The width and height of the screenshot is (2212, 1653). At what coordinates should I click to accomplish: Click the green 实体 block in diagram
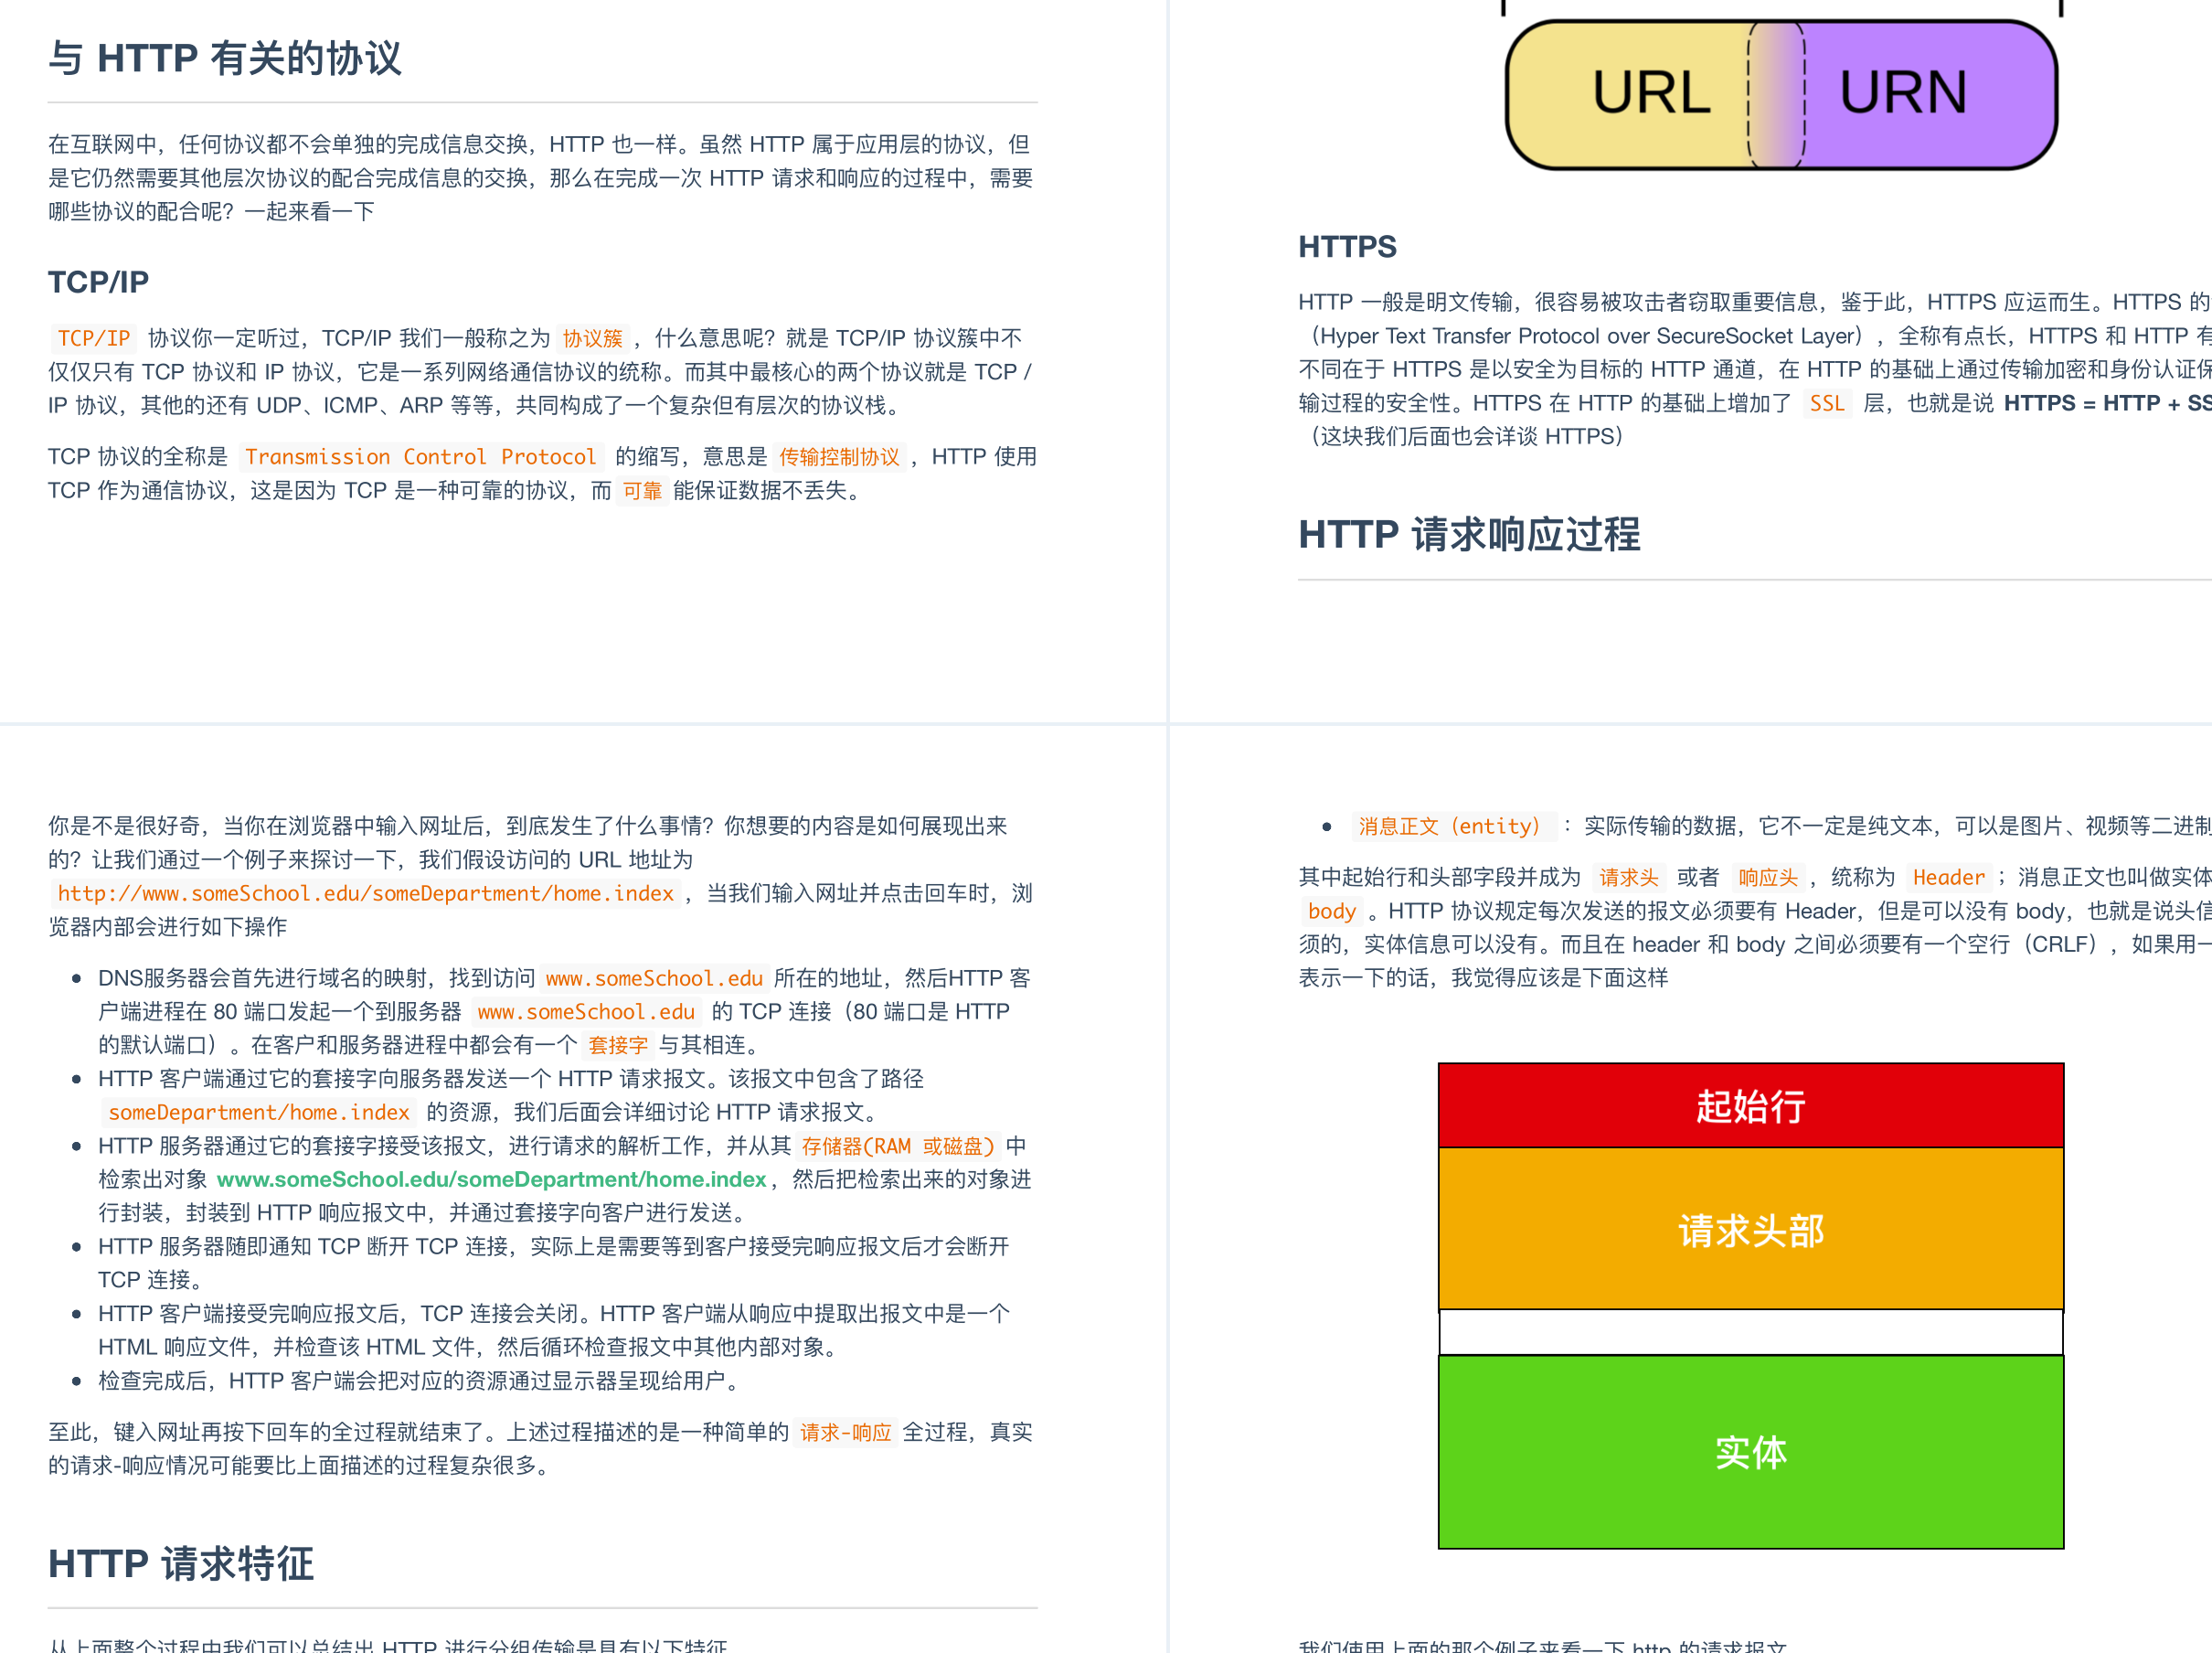[1751, 1452]
